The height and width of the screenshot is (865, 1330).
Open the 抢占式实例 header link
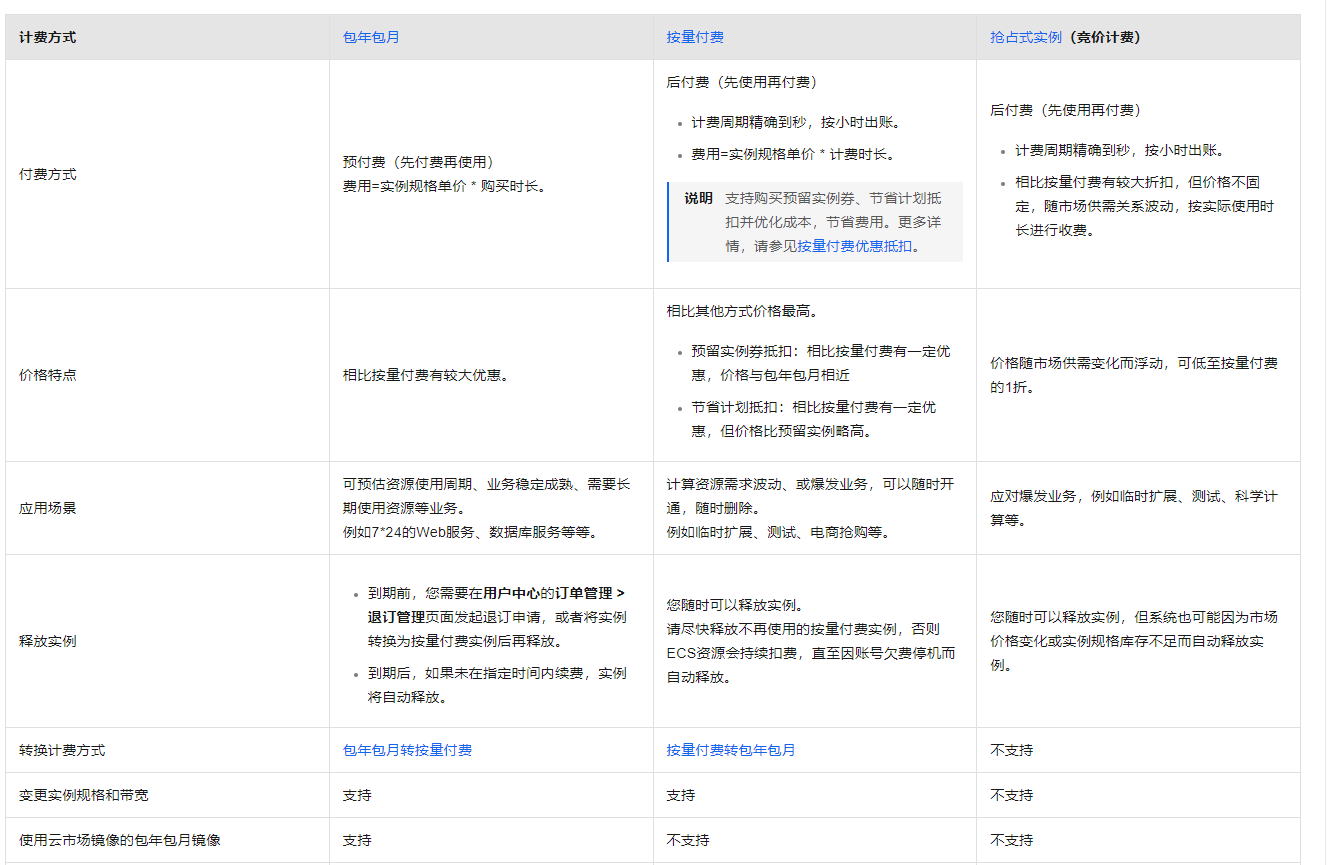point(1026,37)
